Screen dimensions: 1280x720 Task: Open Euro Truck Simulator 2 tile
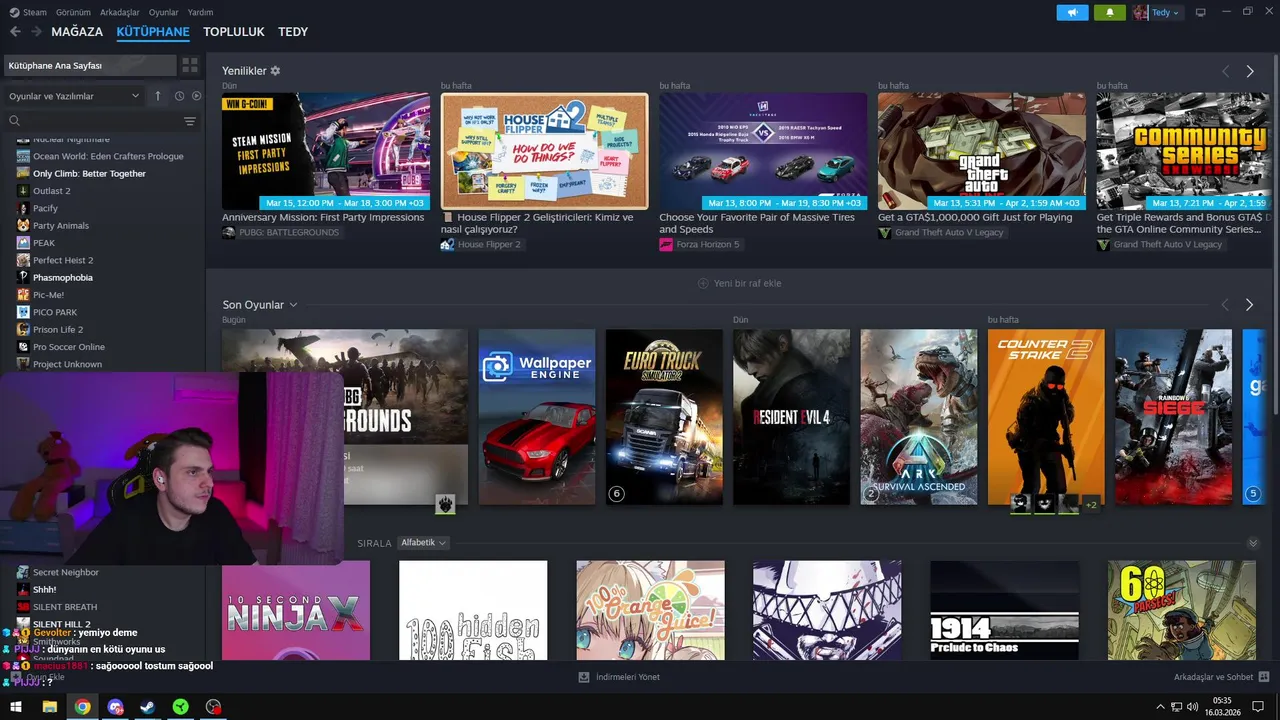(664, 417)
